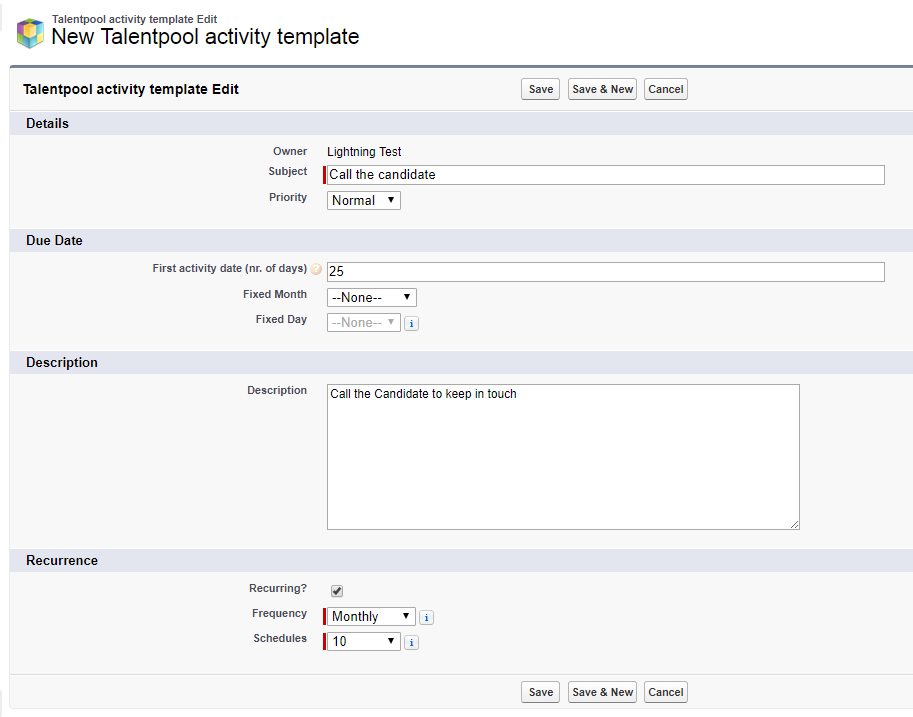Open help icon beside First activity date

[316, 269]
